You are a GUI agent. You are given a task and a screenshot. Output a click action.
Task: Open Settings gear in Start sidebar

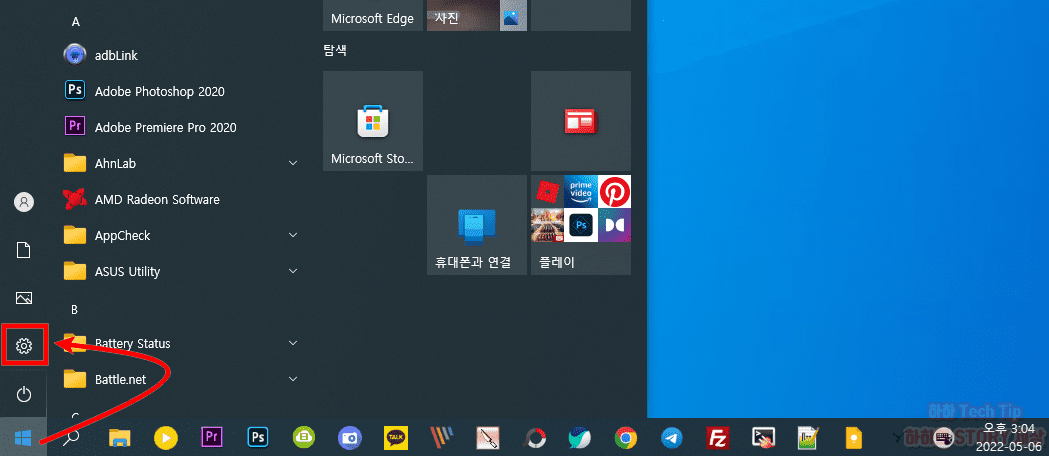coord(24,346)
